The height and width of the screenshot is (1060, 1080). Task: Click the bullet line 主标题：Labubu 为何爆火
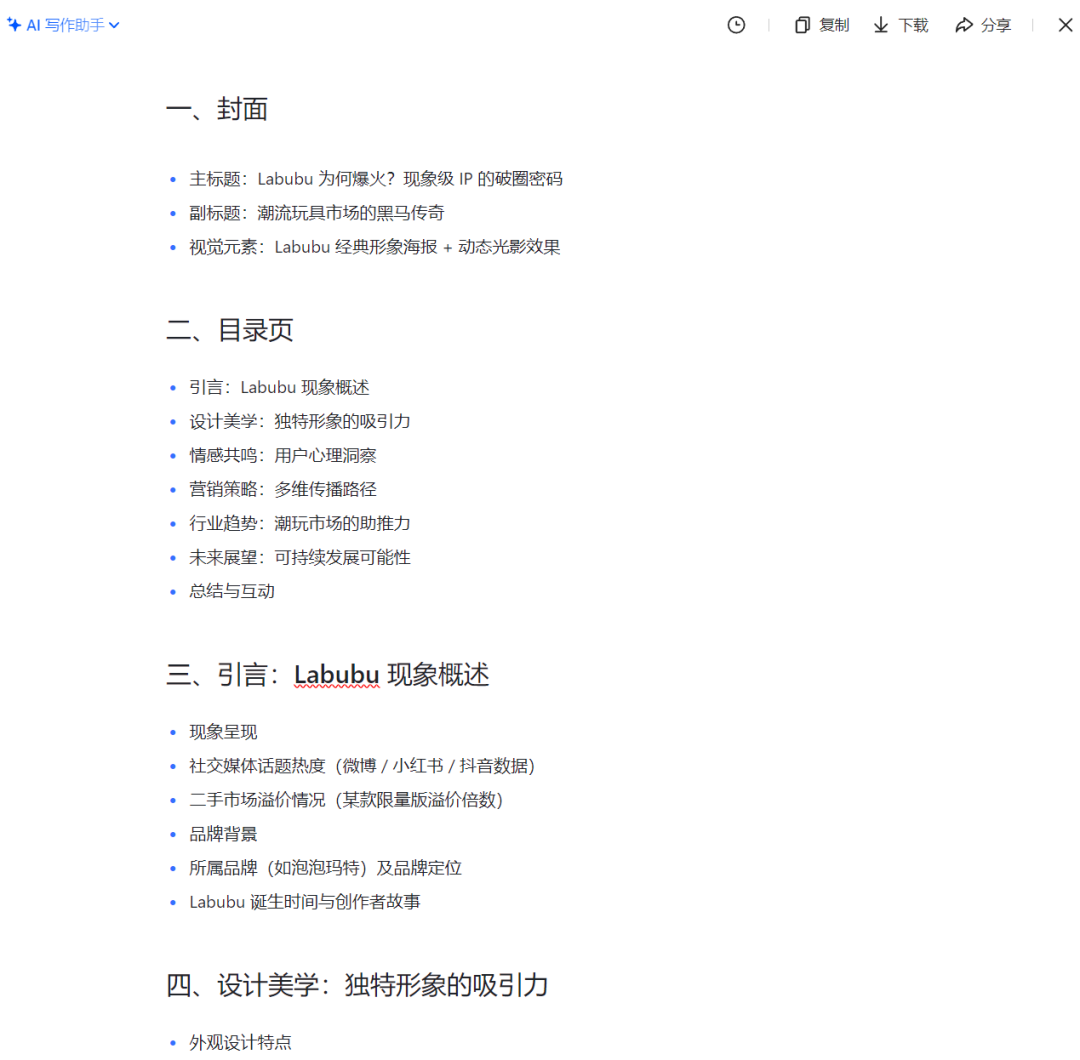pyautogui.click(x=375, y=179)
